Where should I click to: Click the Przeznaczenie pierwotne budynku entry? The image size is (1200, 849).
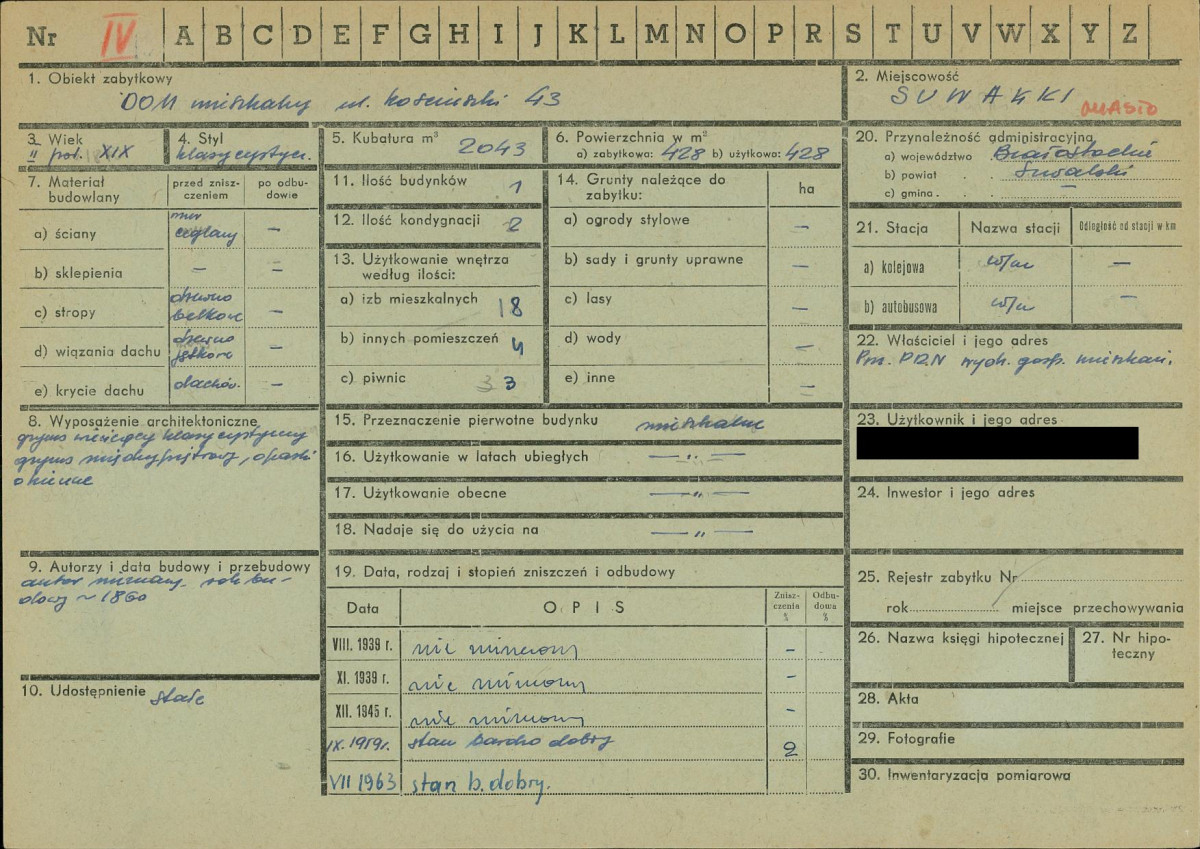click(x=700, y=424)
